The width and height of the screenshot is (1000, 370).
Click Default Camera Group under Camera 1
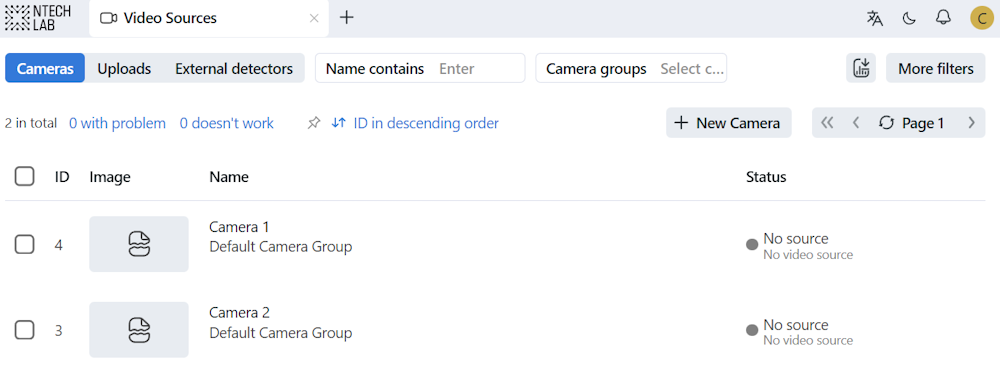coord(281,246)
